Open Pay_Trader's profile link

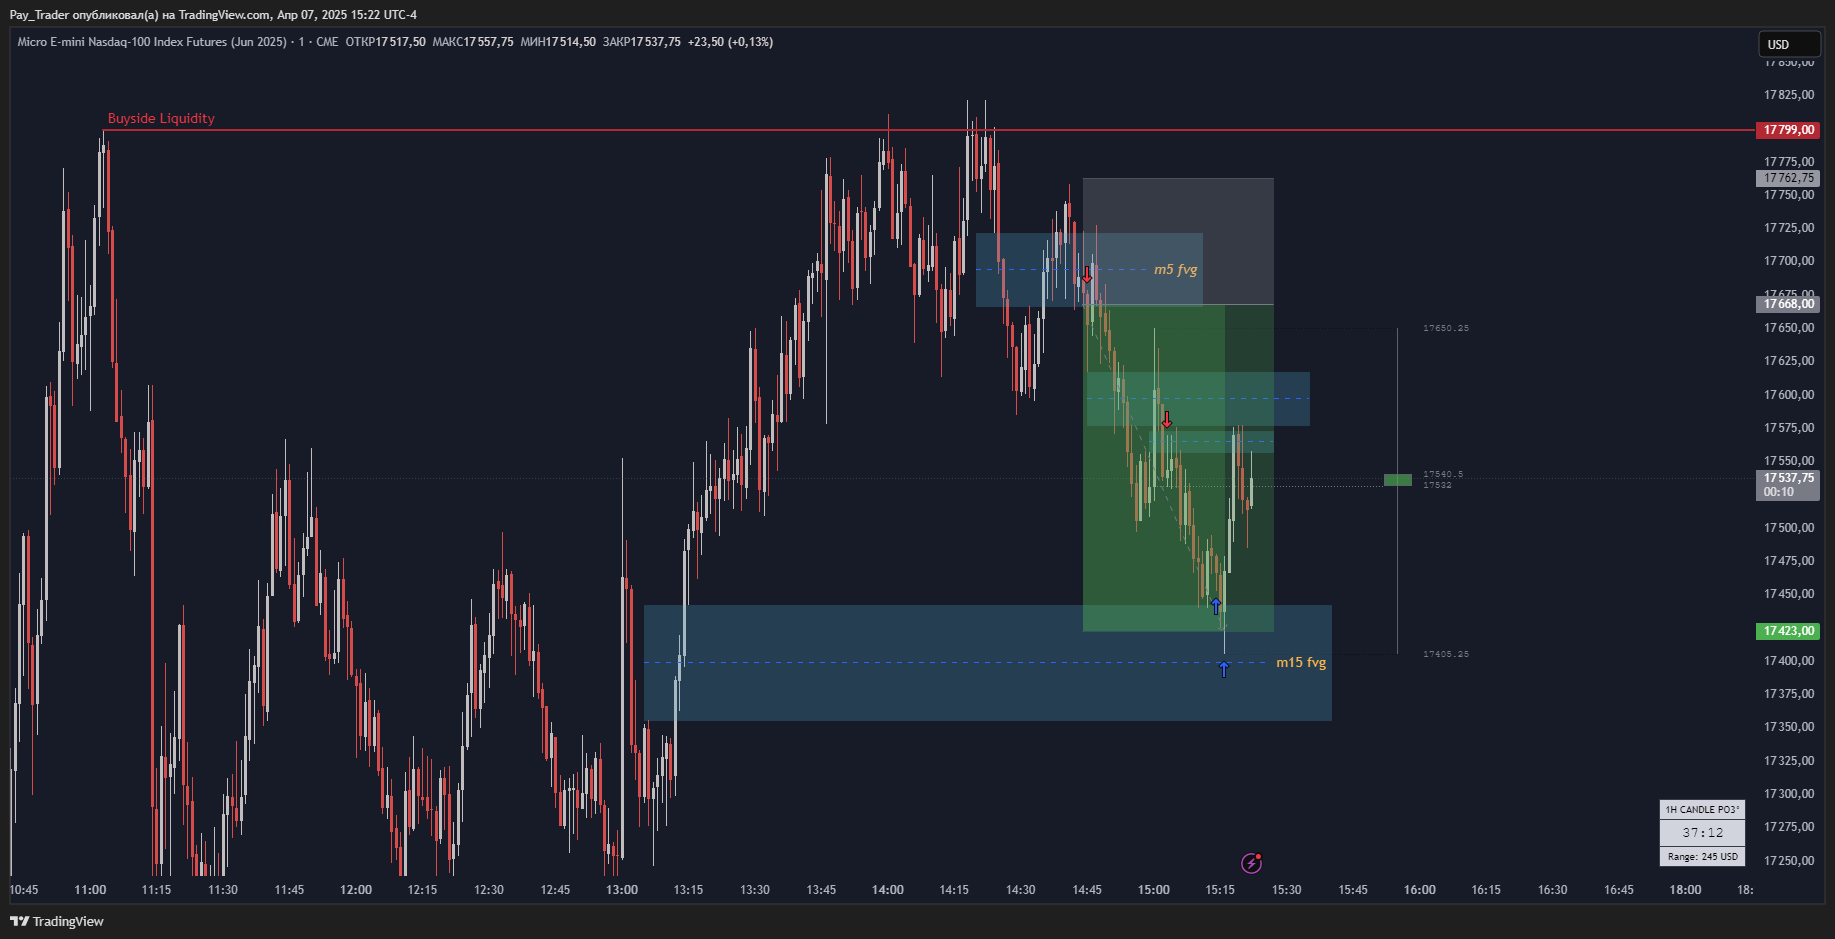pos(40,14)
